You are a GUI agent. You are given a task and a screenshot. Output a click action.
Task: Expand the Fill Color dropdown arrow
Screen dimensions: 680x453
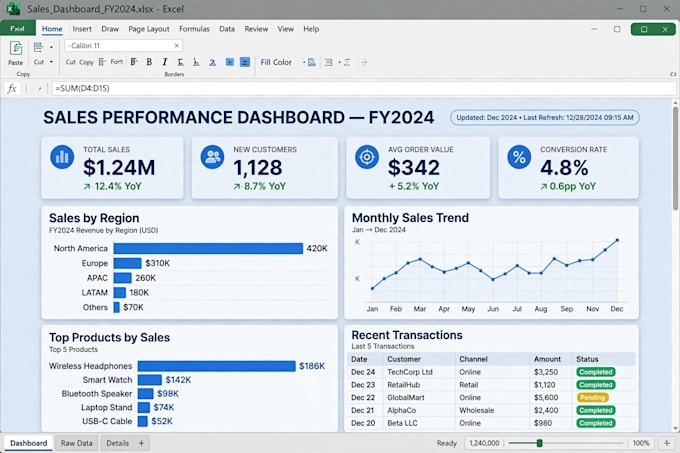click(x=304, y=62)
